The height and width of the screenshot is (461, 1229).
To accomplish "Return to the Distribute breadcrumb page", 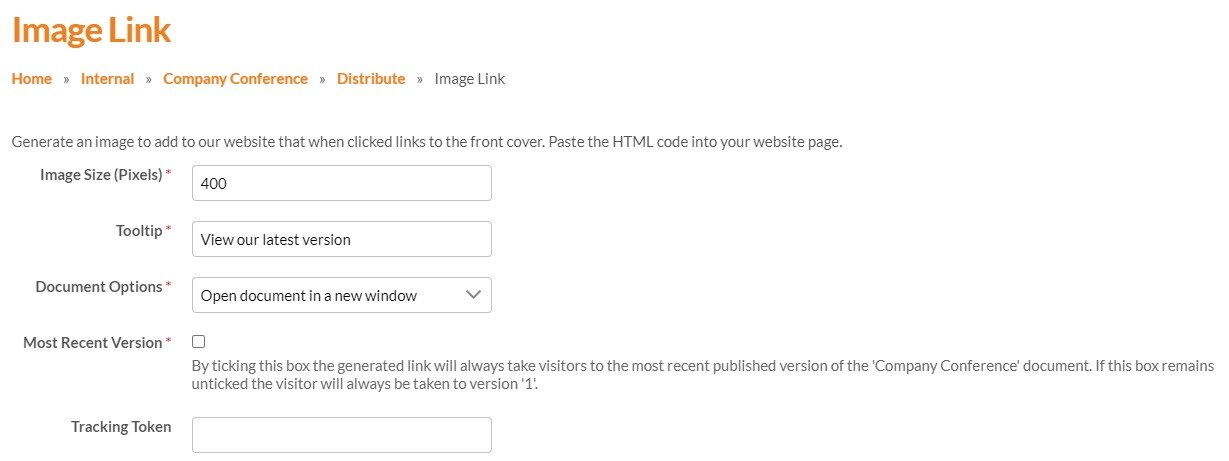I will 371,79.
